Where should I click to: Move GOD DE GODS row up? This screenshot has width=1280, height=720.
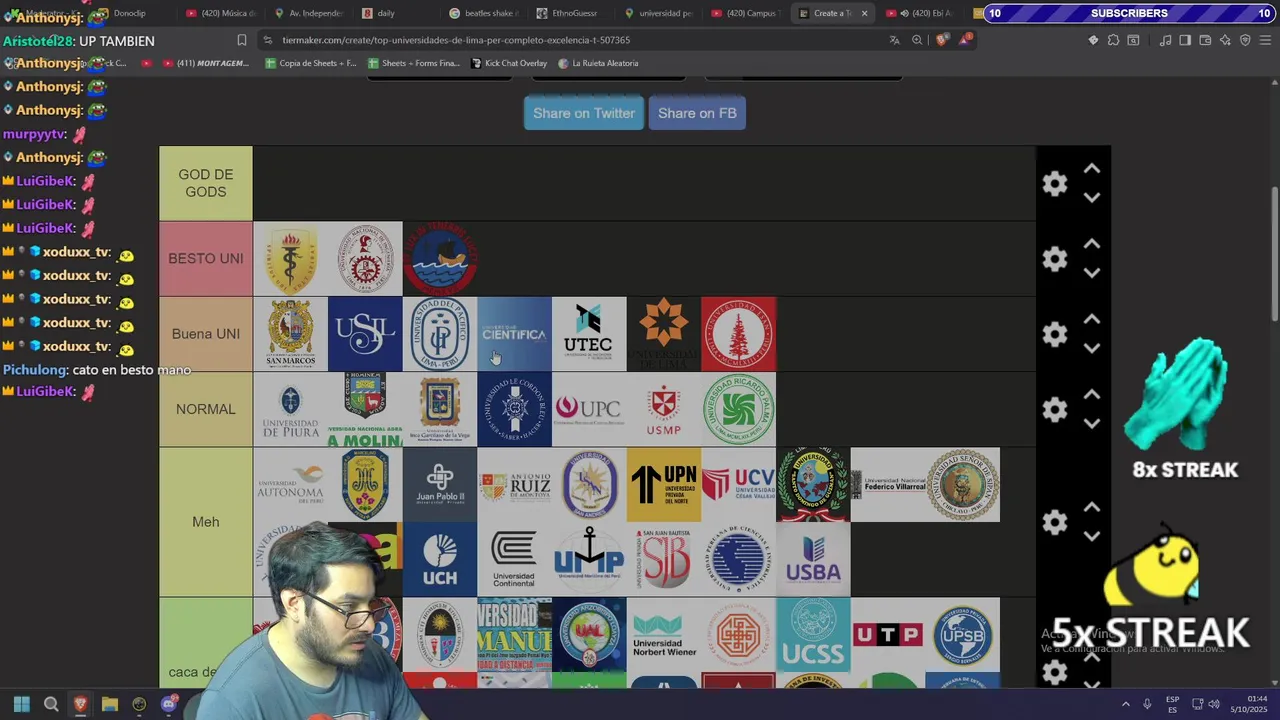[1092, 169]
